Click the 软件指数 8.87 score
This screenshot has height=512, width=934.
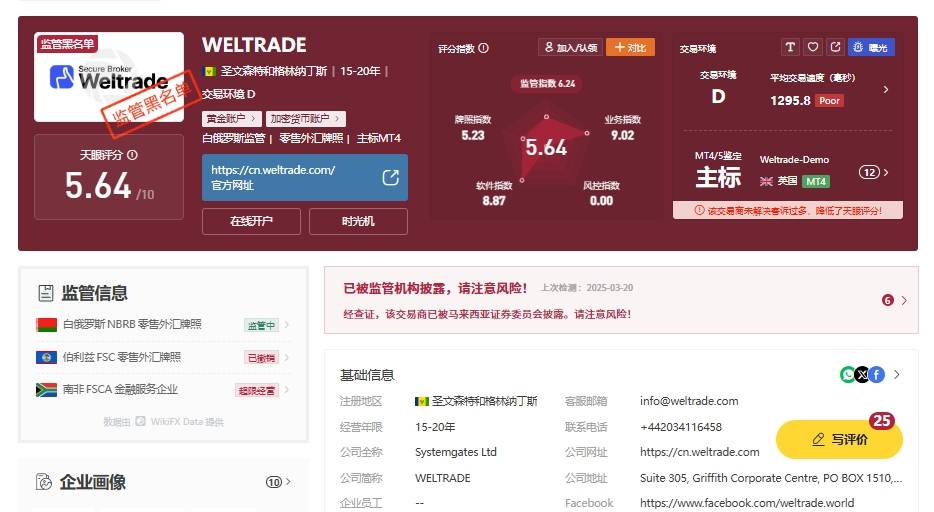(494, 193)
